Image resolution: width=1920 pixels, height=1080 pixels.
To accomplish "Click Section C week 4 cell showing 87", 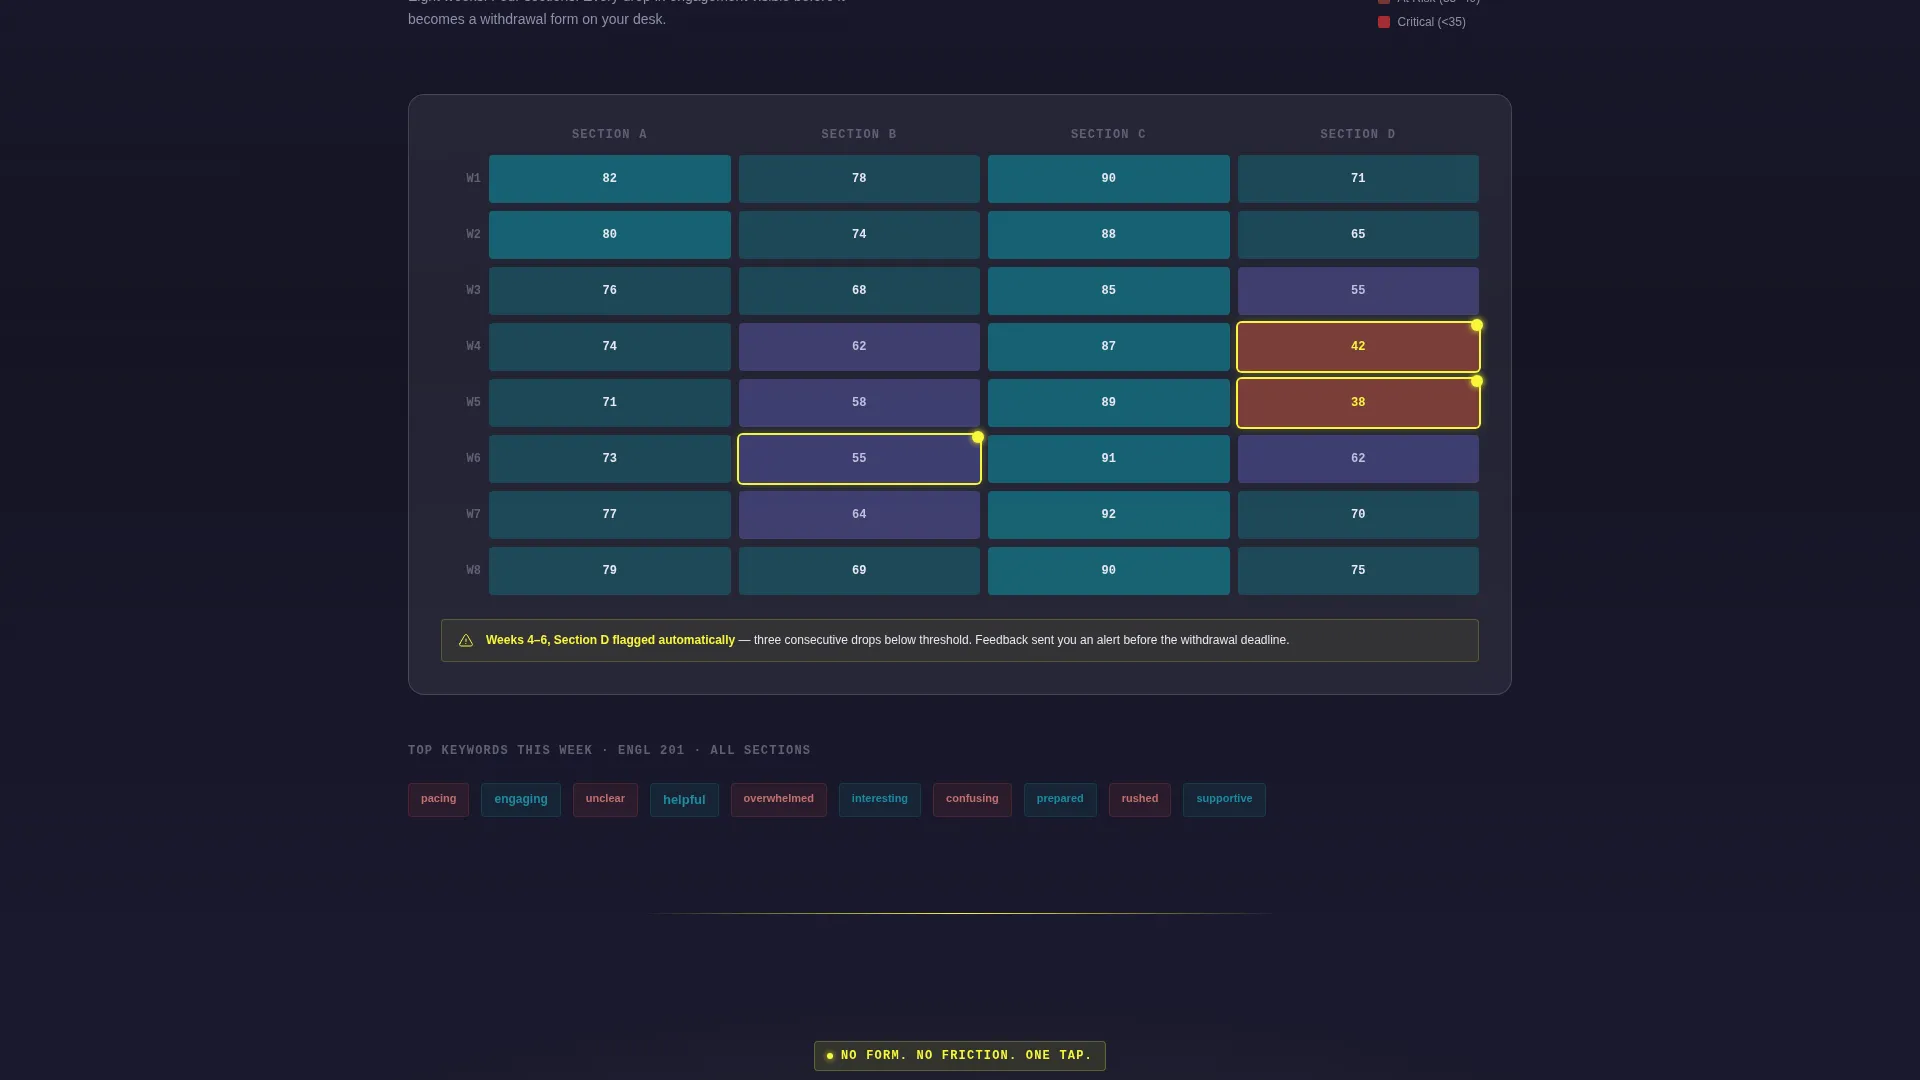I will pos(1109,347).
